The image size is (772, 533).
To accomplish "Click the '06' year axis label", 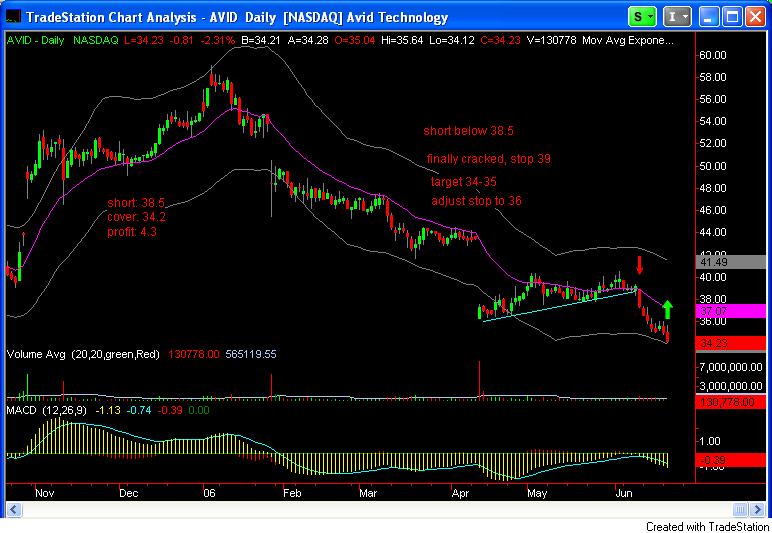I will (x=209, y=493).
